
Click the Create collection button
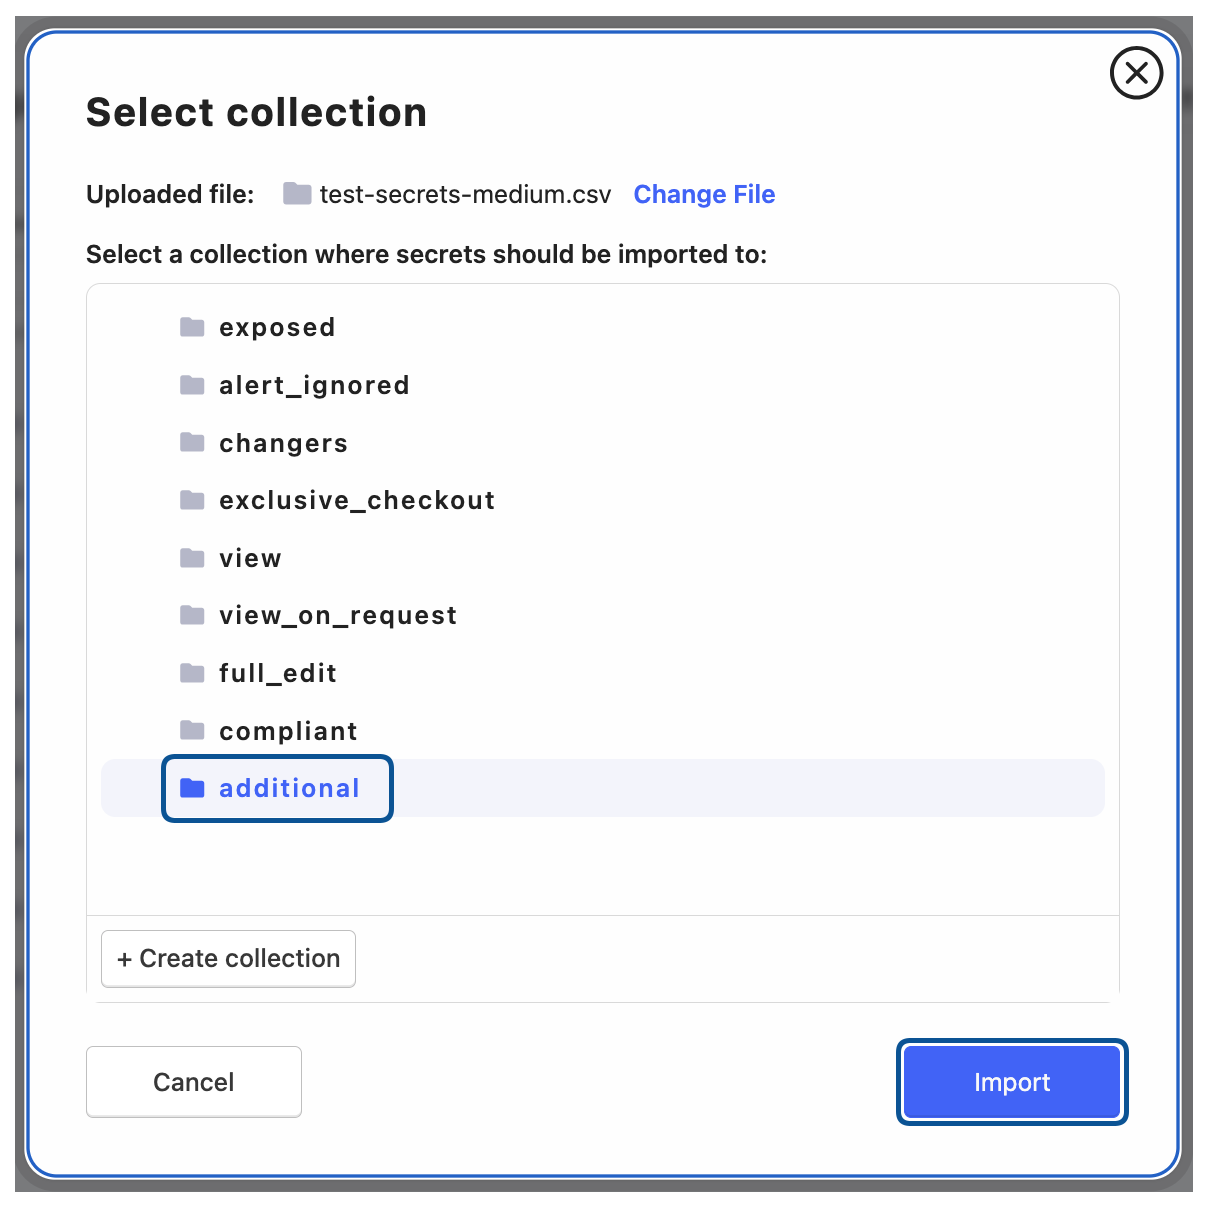(x=228, y=958)
